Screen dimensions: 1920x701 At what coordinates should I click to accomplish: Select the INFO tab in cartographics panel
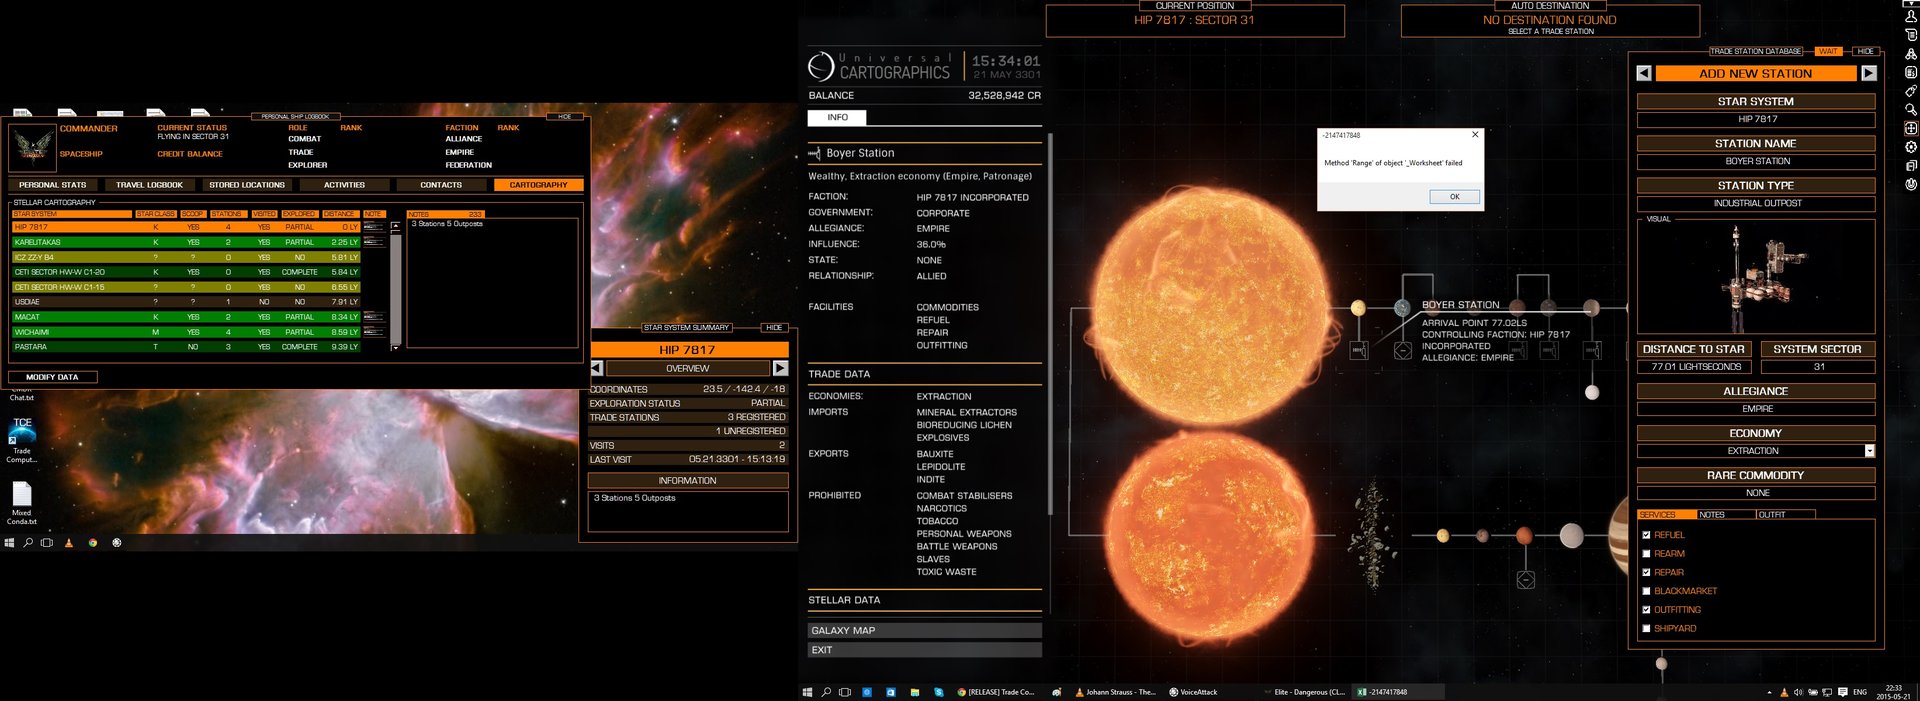click(x=837, y=117)
